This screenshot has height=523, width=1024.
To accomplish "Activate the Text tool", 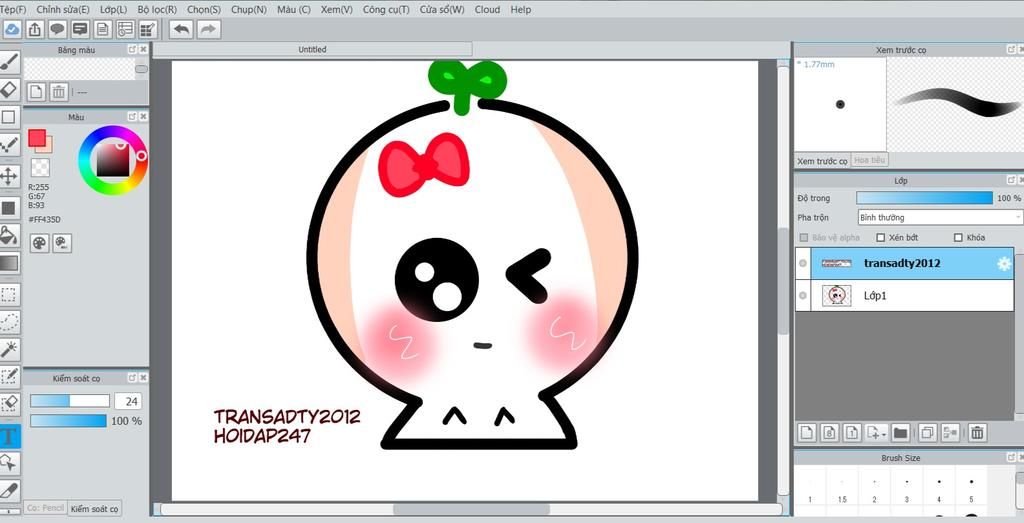I will [x=8, y=436].
